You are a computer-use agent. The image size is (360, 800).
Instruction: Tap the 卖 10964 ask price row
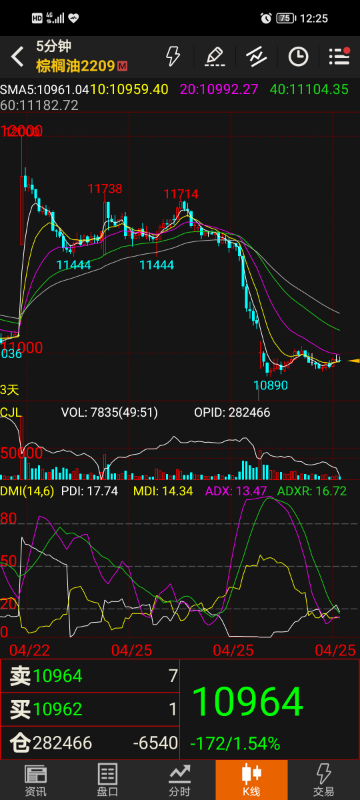click(90, 676)
